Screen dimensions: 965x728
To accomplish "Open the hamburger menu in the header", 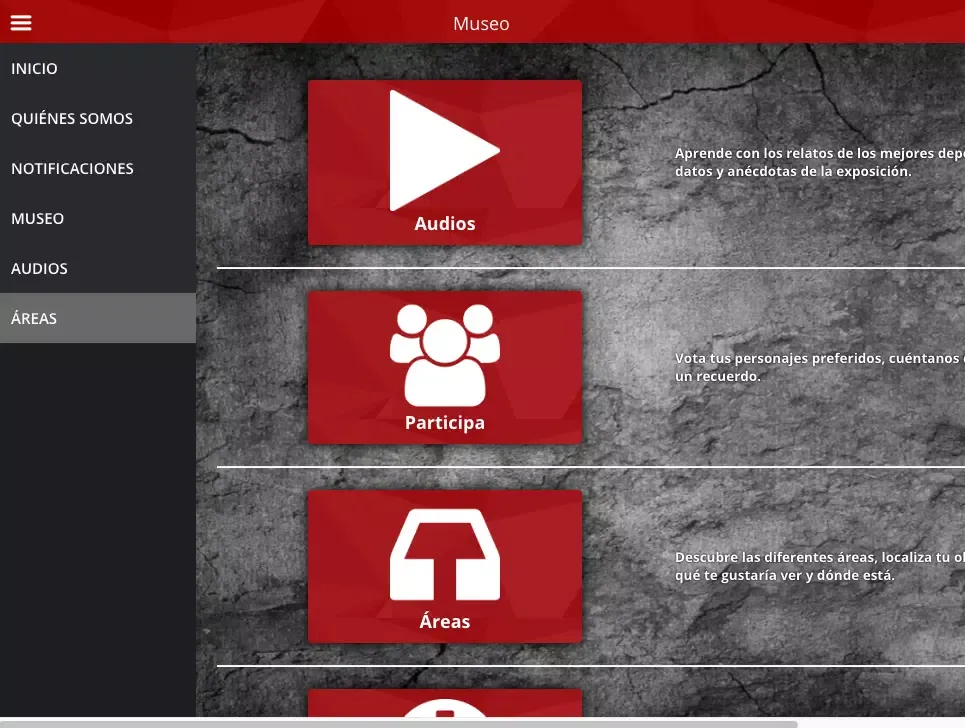I will [21, 23].
